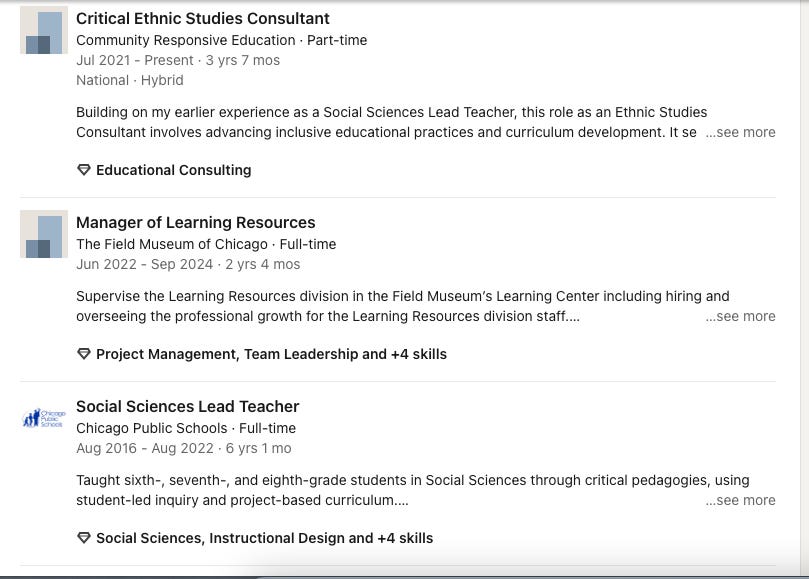Screen dimensions: 809x579
Task: Expand 'see more' on Ethnic Studies Consultant description
Action: click(740, 132)
